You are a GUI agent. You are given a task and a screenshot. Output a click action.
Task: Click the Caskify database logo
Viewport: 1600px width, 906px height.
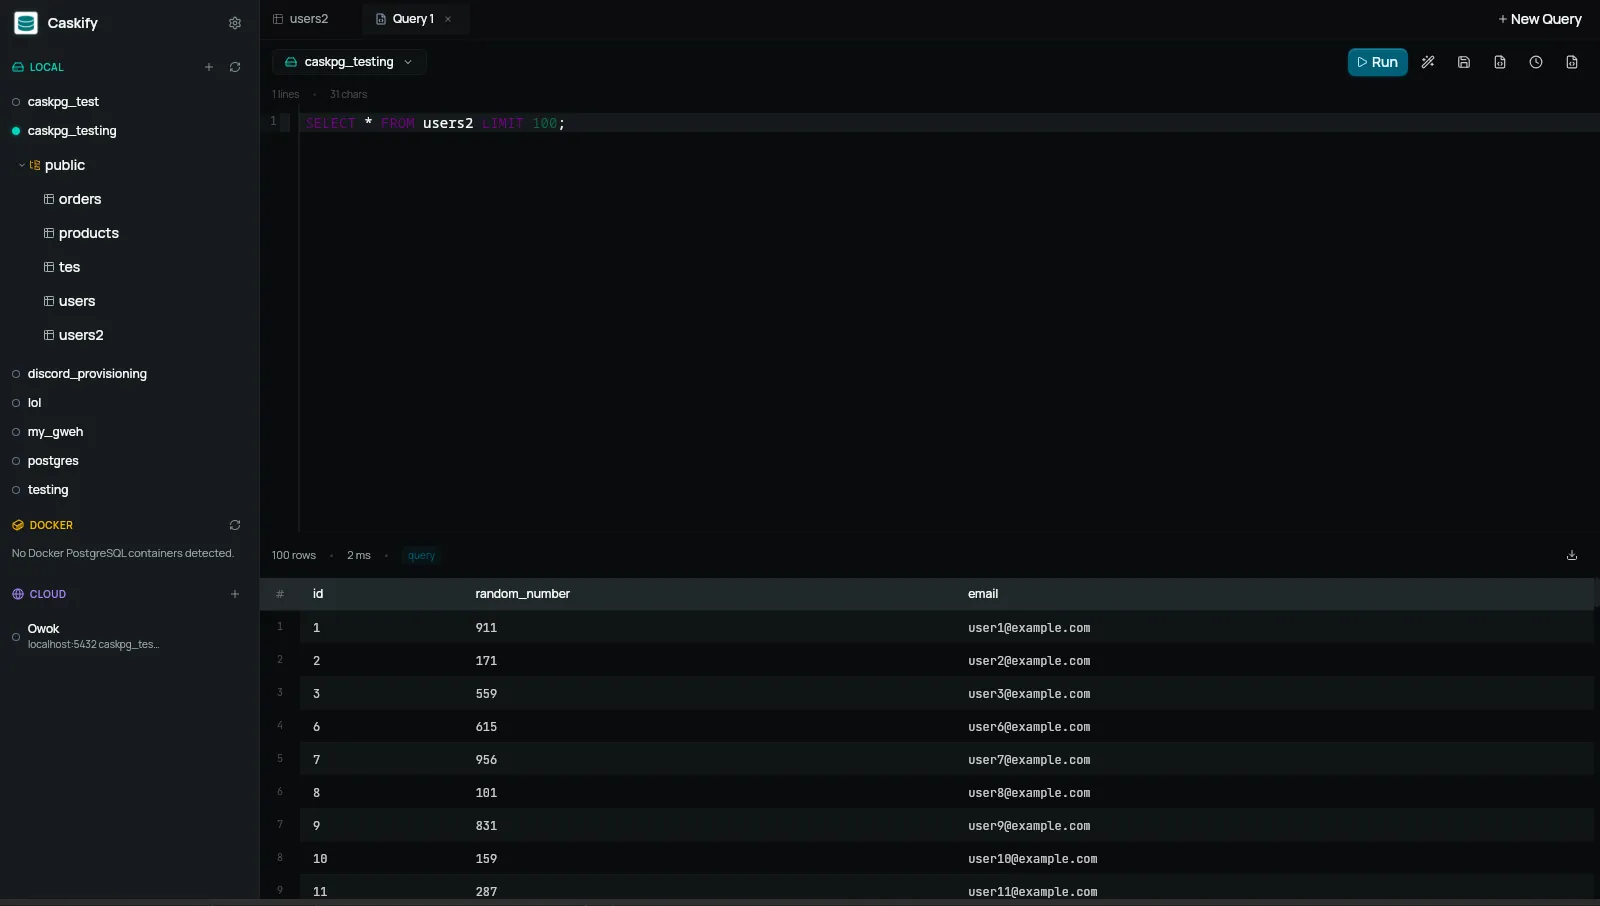tap(26, 23)
